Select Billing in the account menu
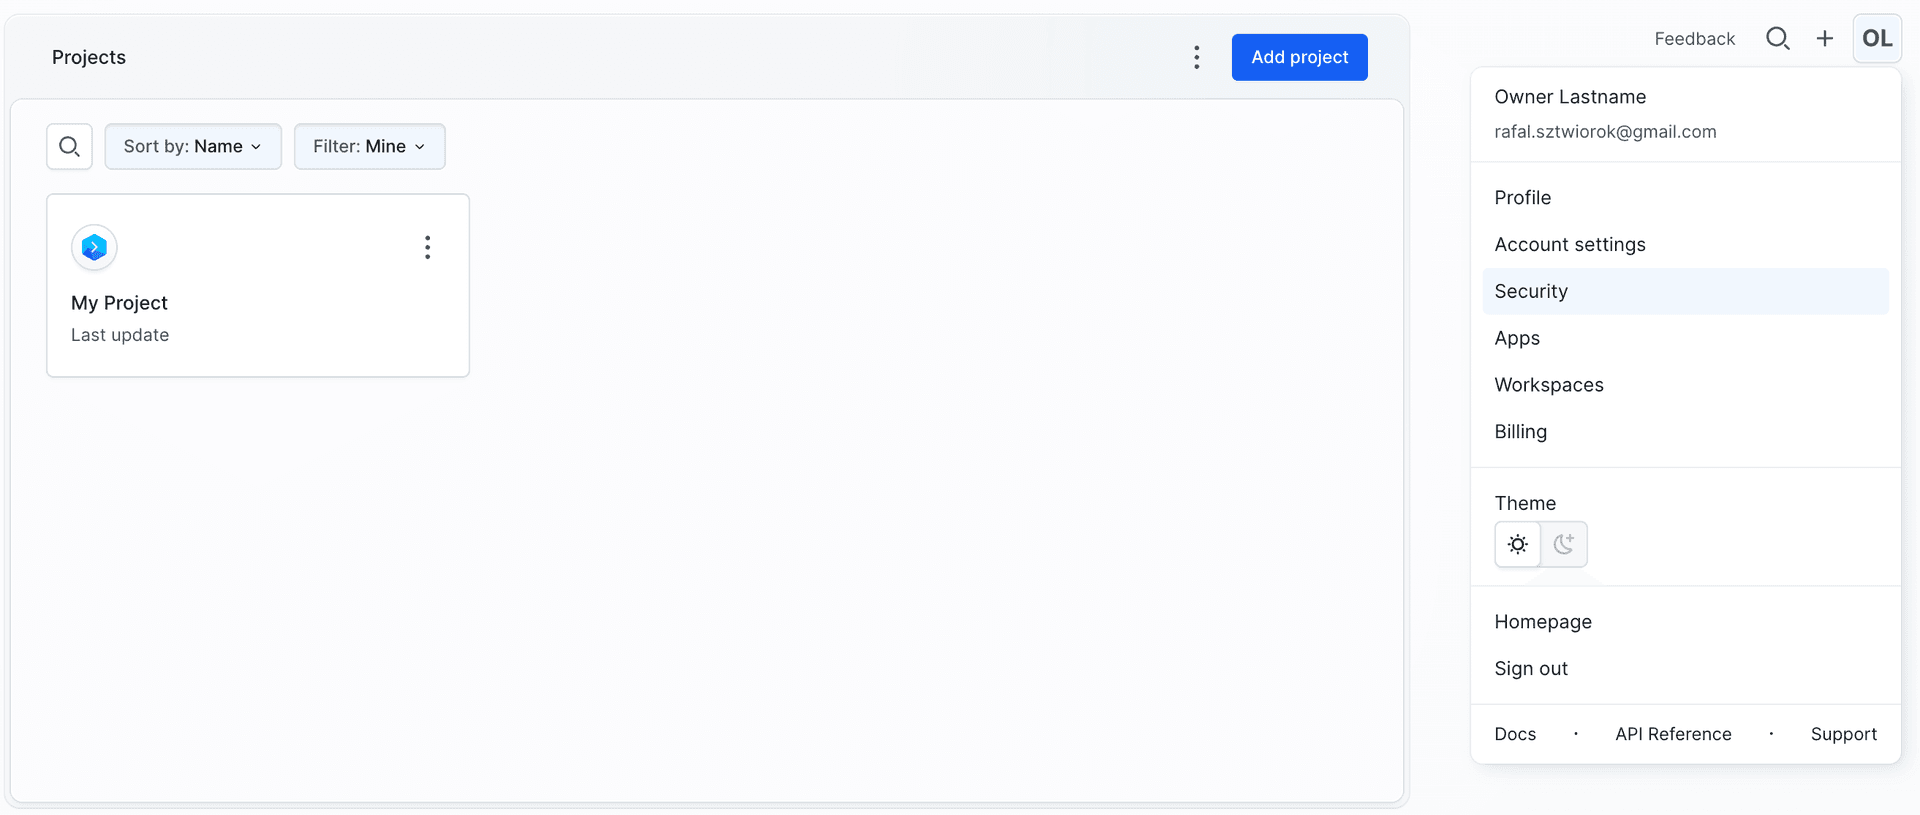 point(1521,431)
